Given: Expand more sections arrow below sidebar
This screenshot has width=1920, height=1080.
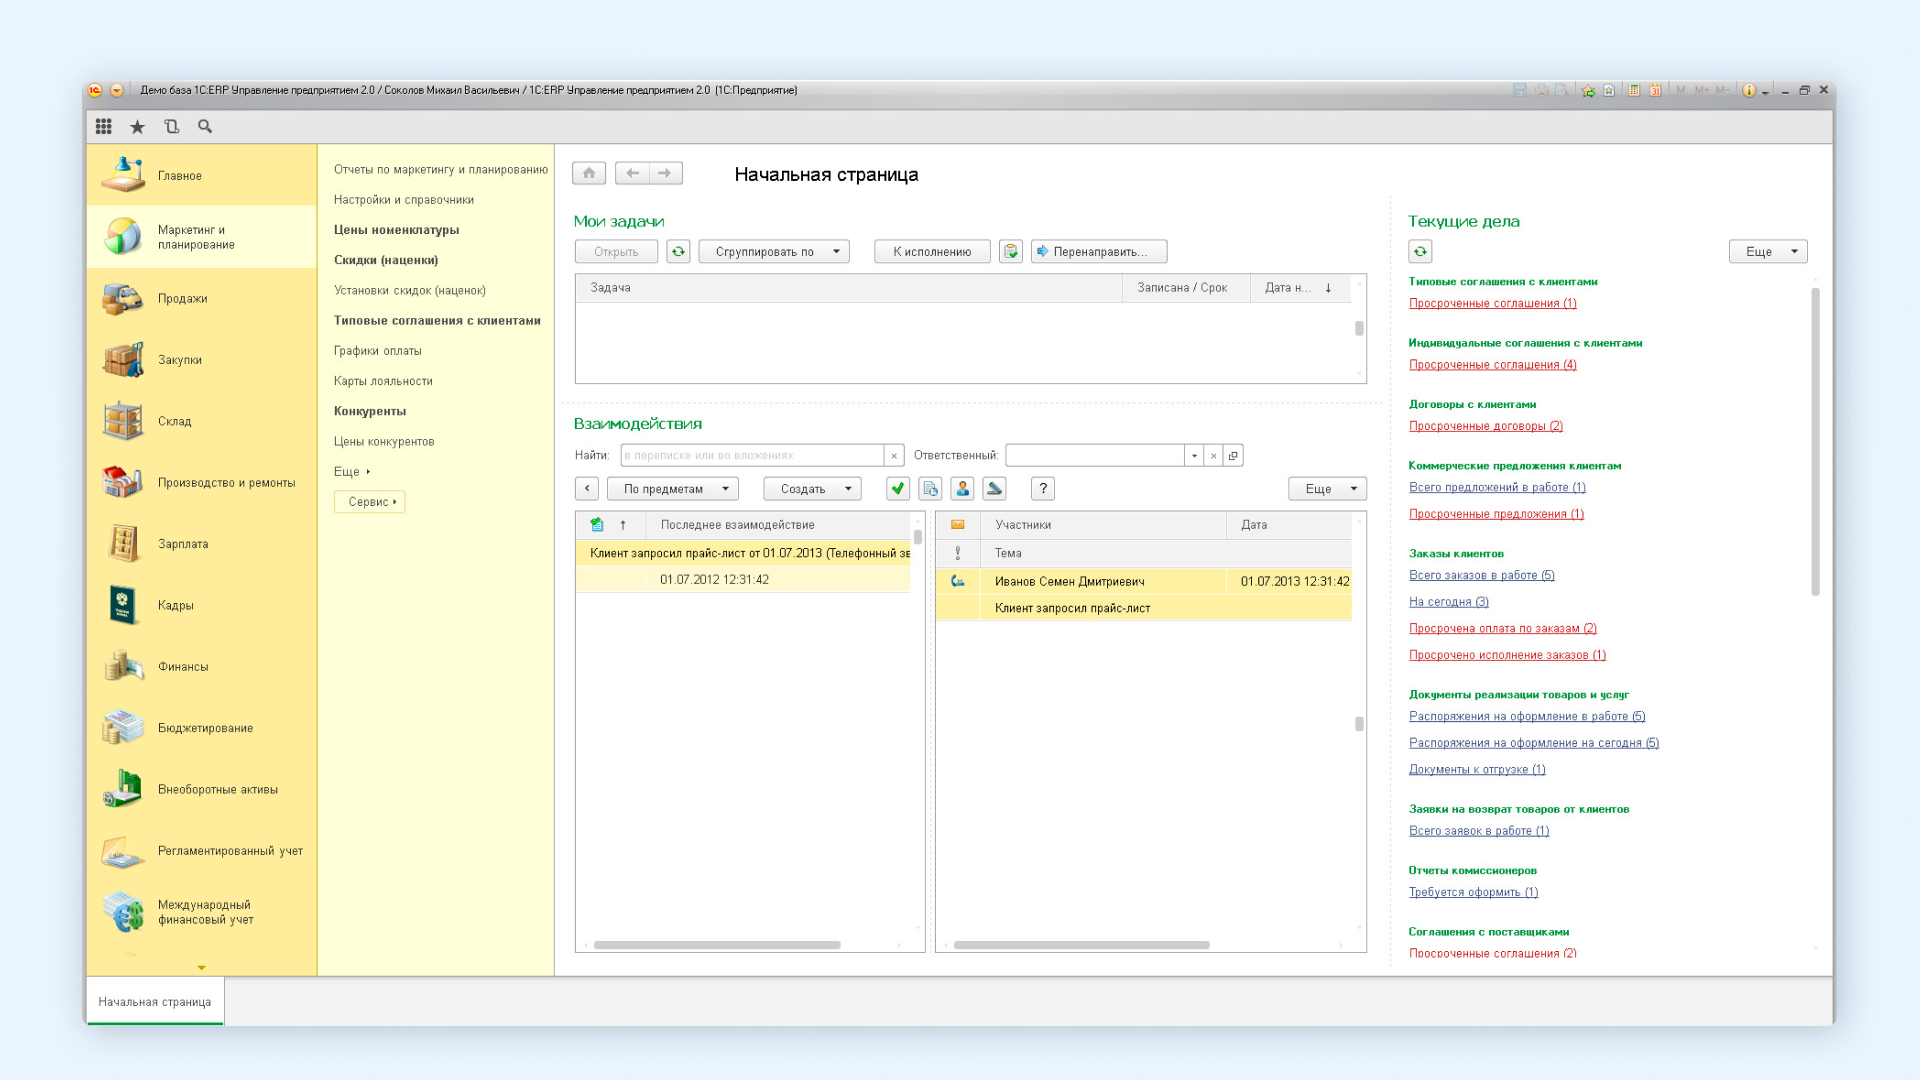Looking at the screenshot, I should click(201, 968).
